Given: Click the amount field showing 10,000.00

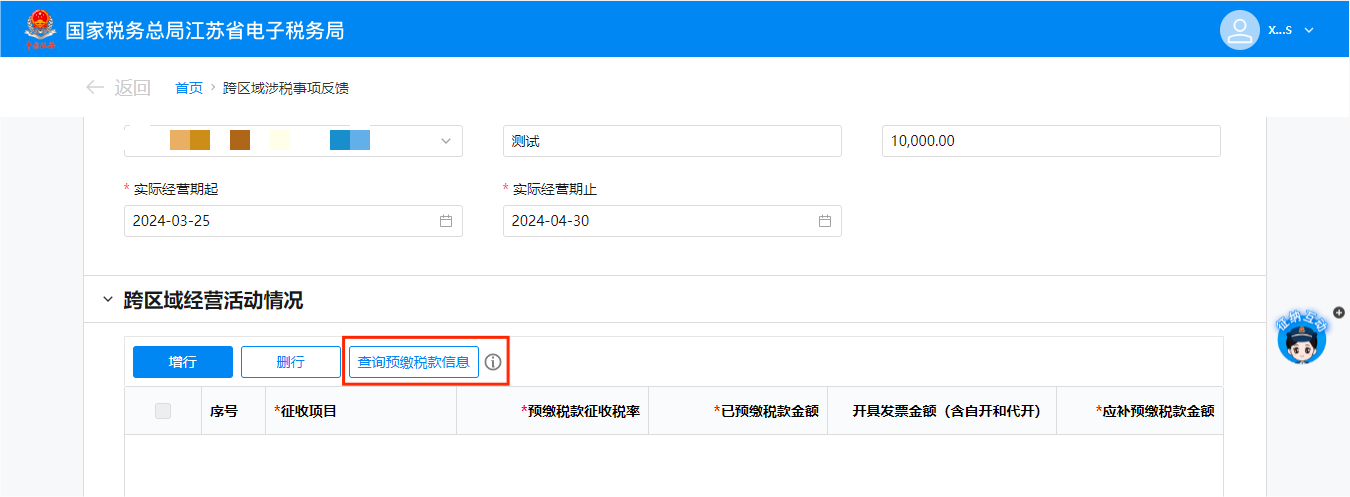Looking at the screenshot, I should (1050, 141).
